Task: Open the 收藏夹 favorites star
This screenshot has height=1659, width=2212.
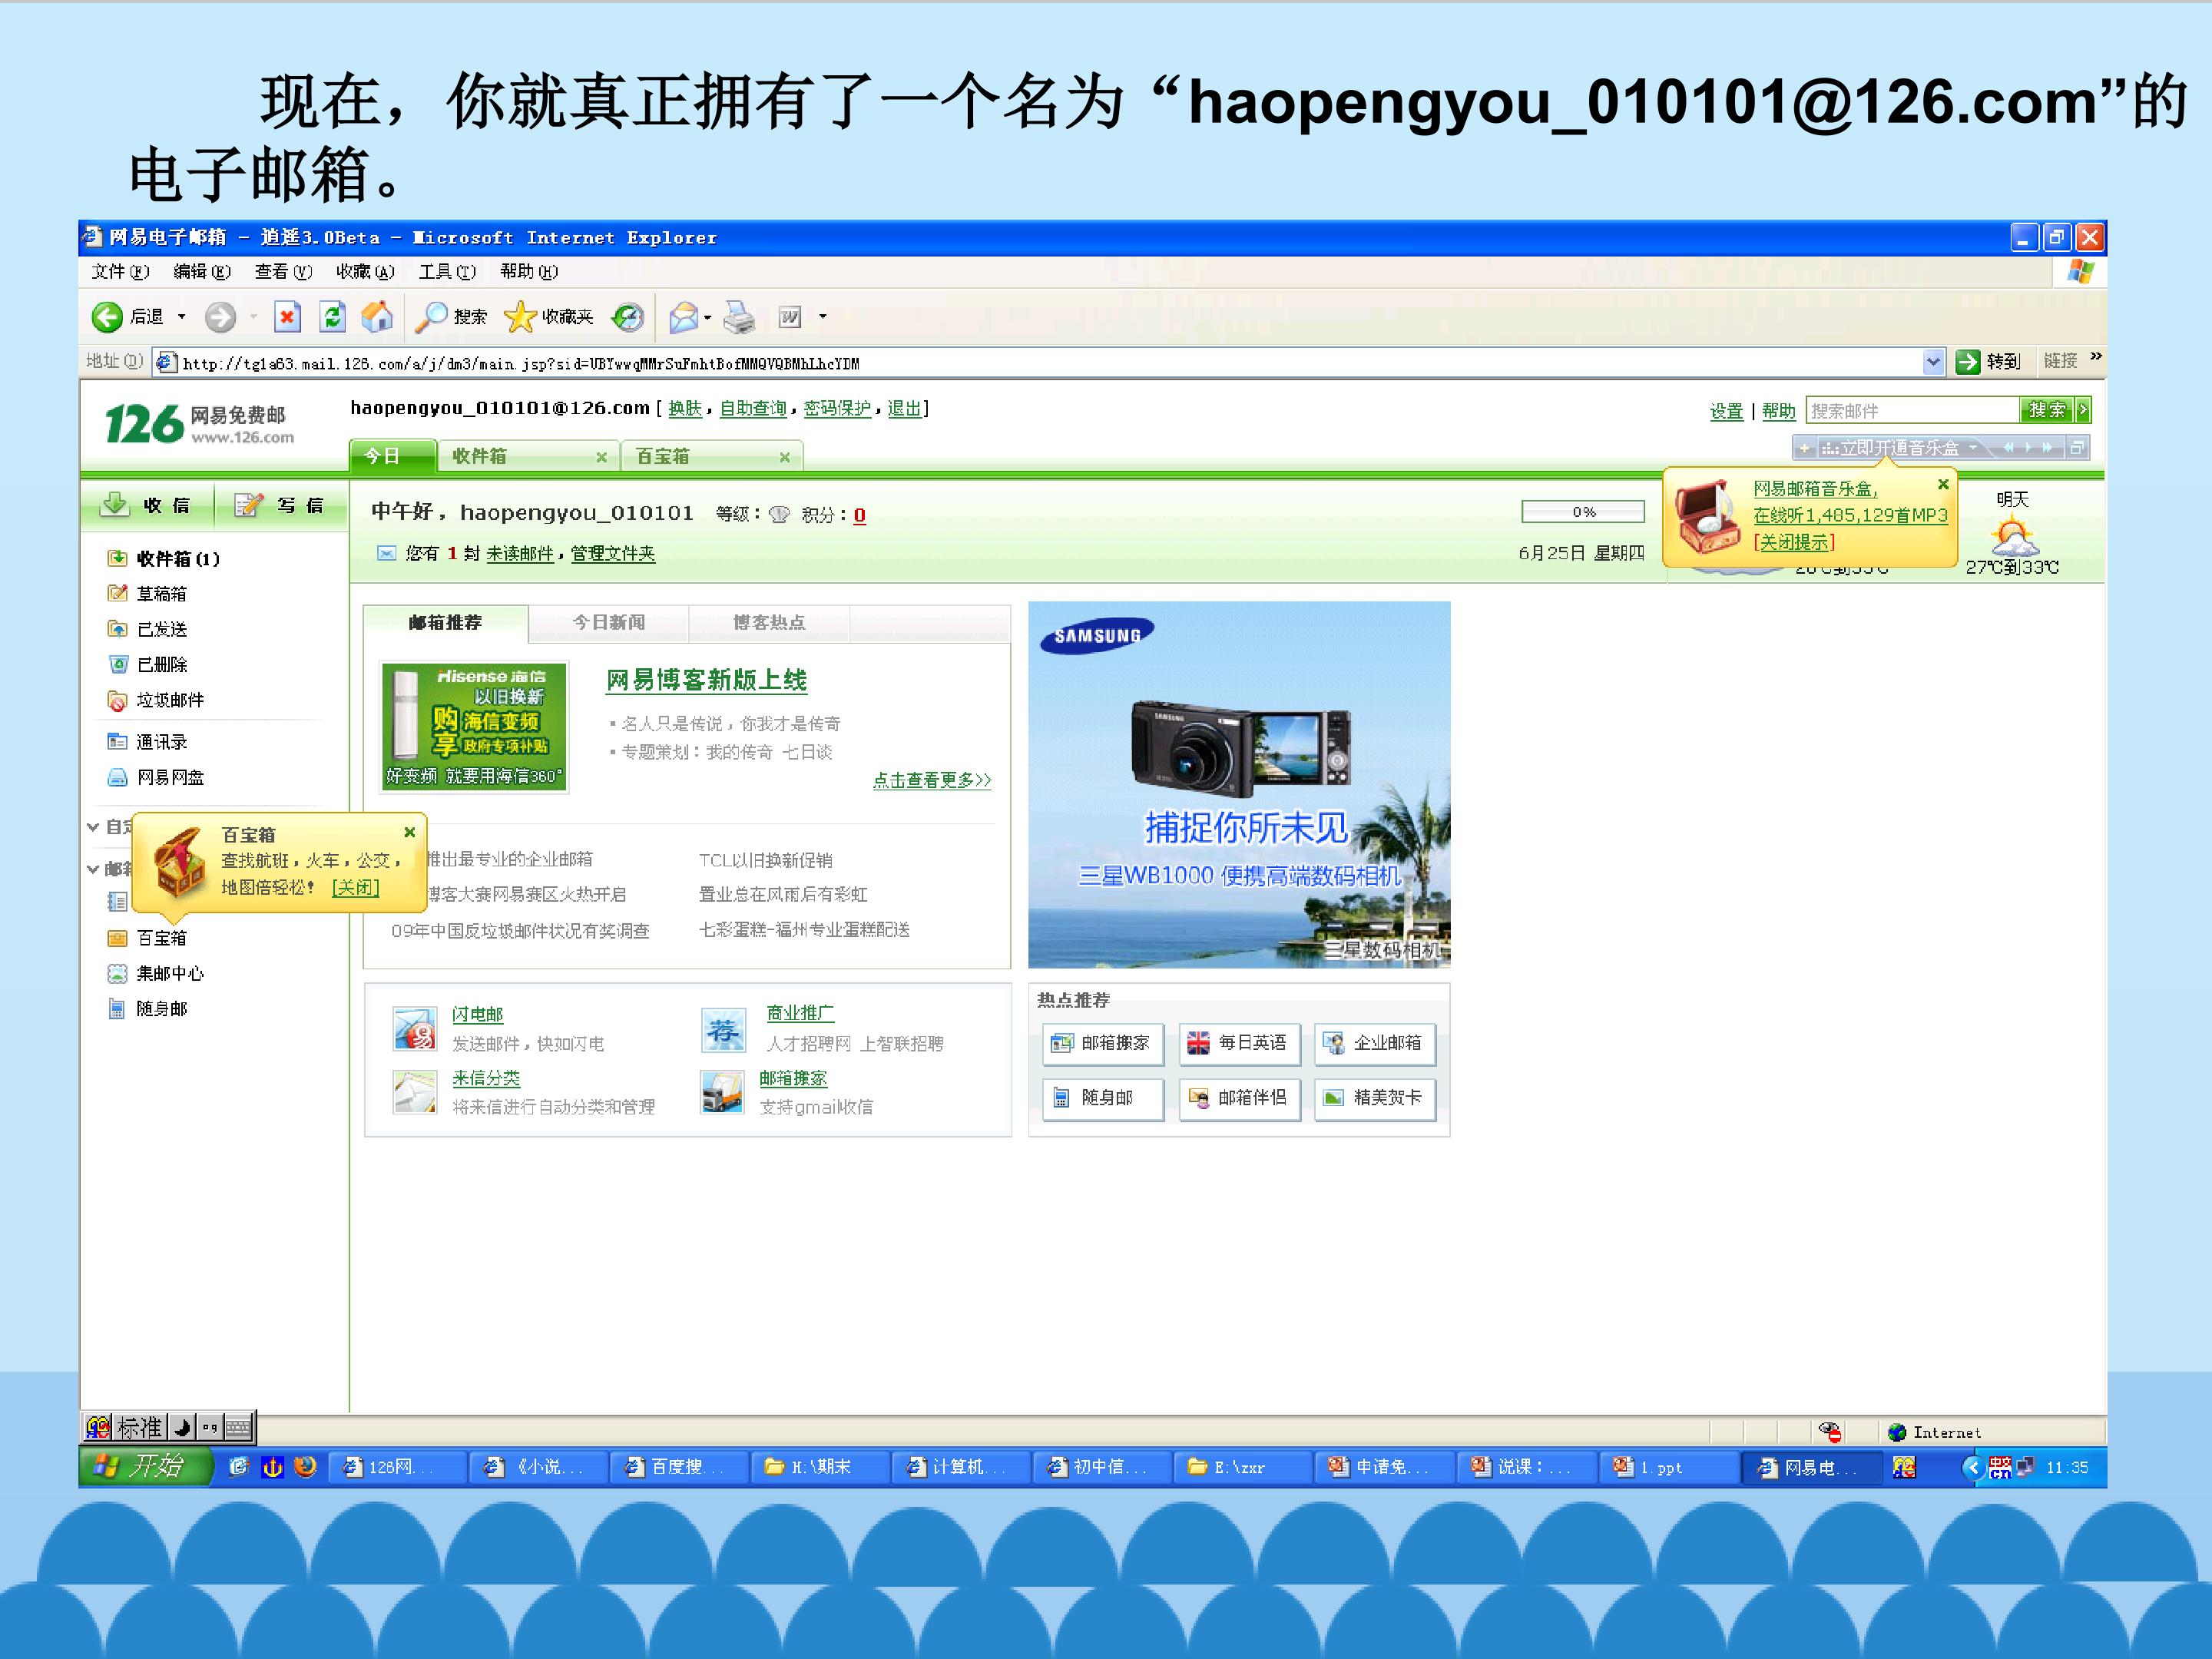Action: coord(548,317)
